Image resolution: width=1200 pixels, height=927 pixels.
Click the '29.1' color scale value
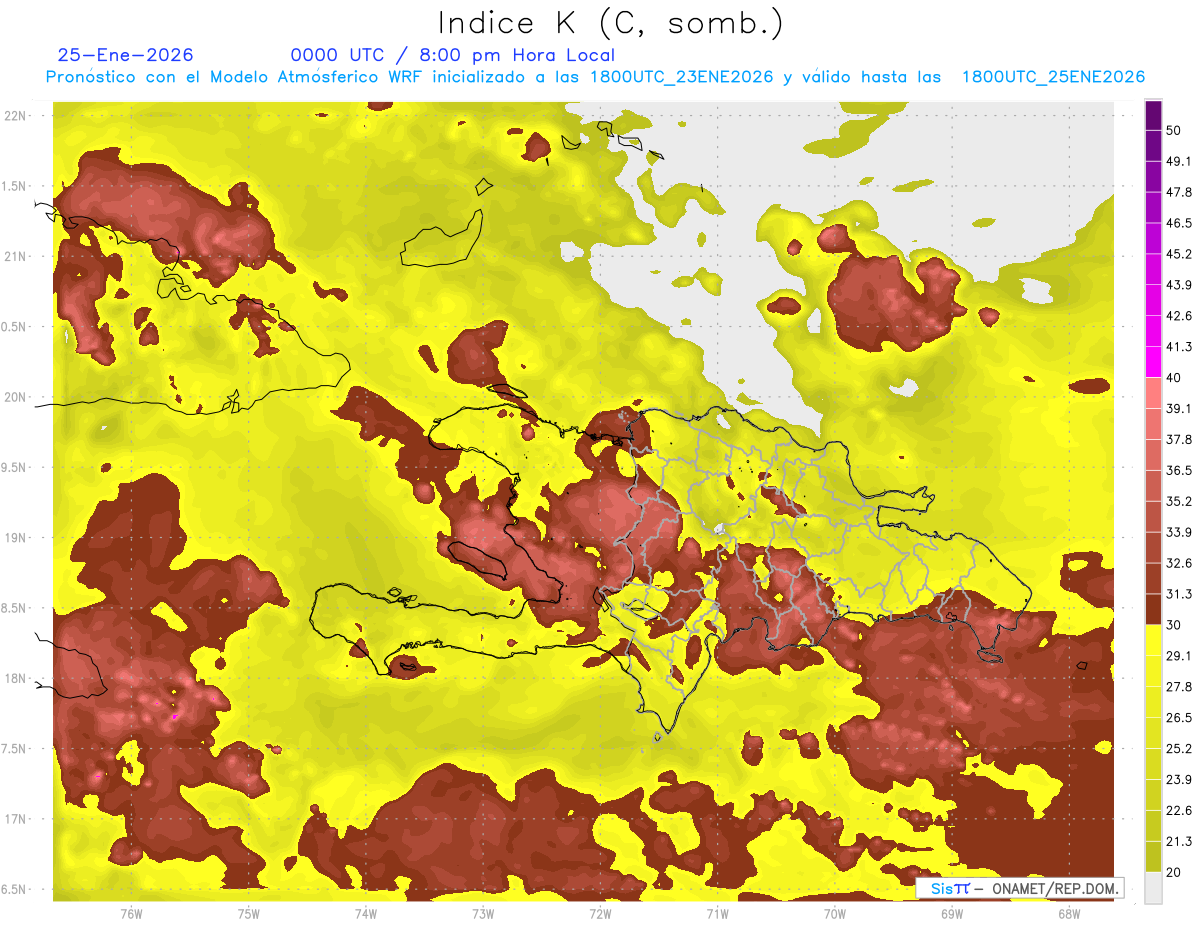[x=1179, y=656]
